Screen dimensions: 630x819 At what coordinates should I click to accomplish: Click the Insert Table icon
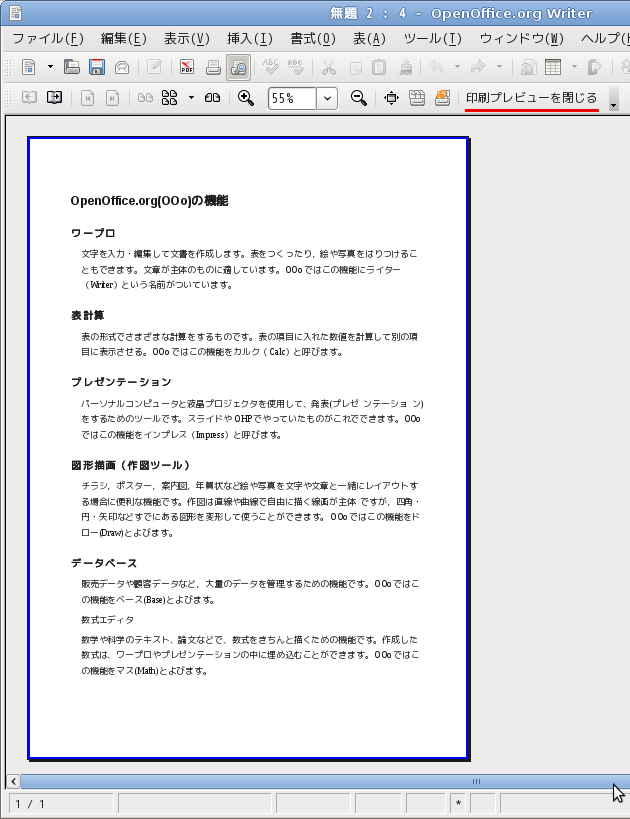coord(553,67)
